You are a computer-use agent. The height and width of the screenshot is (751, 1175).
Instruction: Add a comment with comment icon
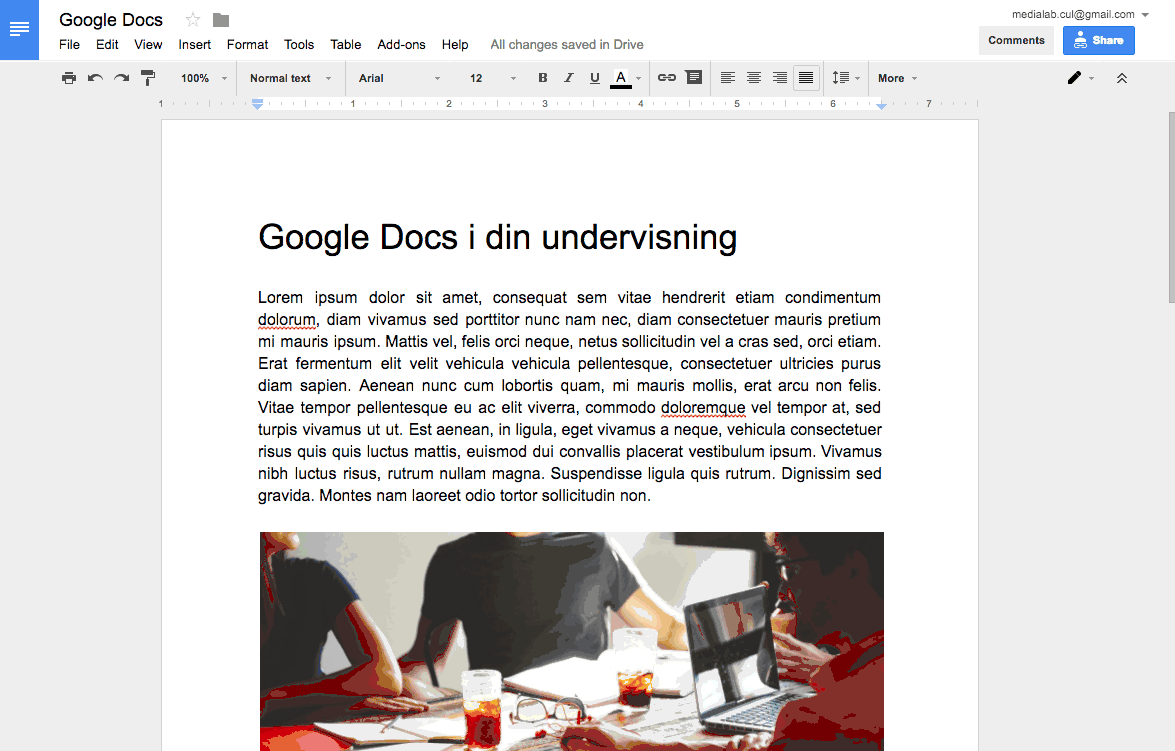tap(693, 78)
